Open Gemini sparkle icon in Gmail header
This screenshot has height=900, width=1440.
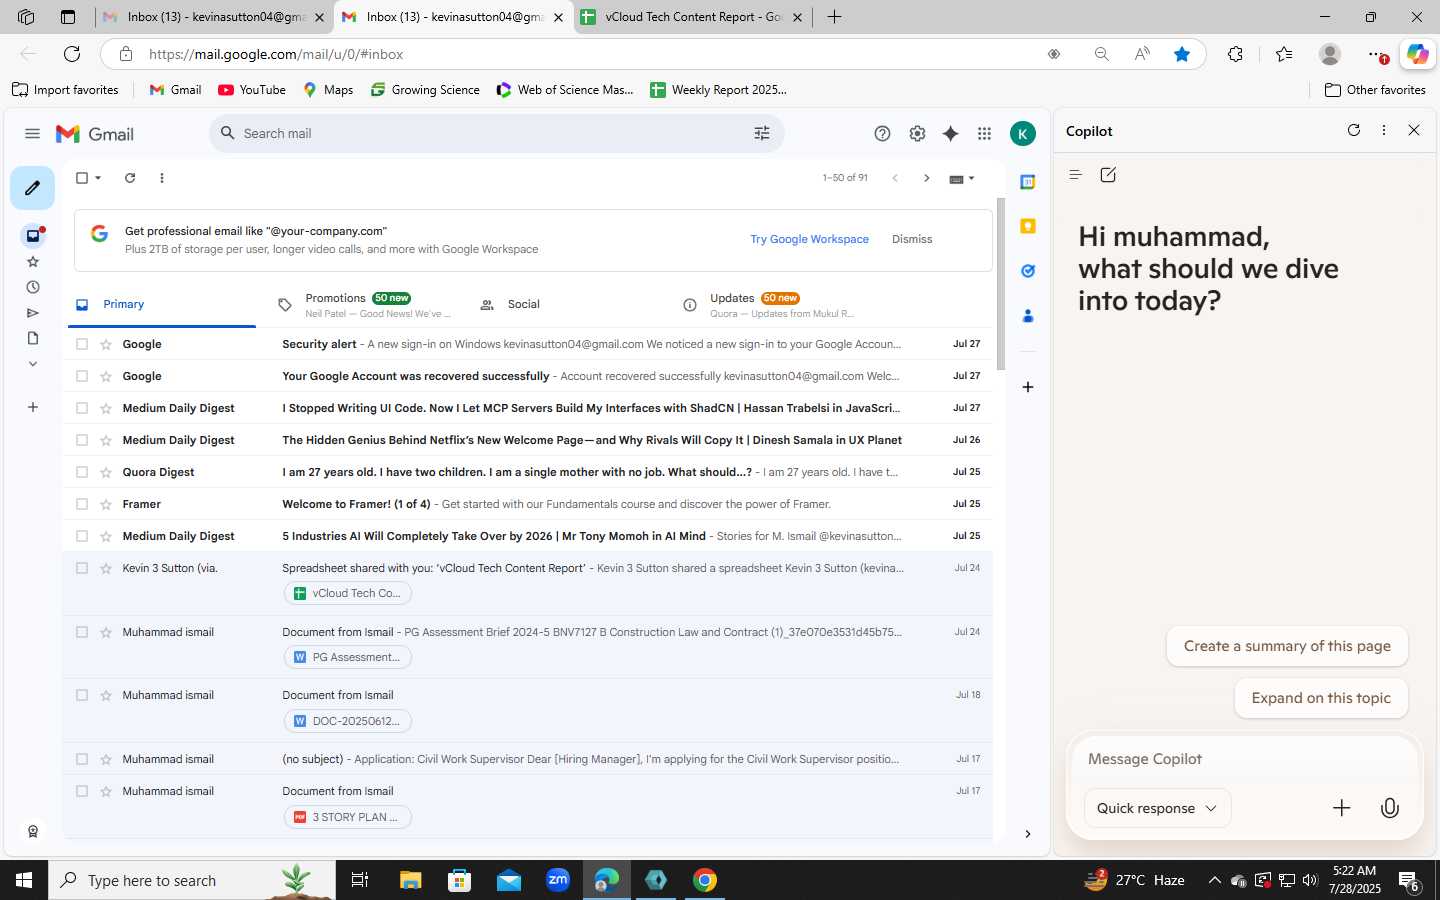tap(951, 134)
